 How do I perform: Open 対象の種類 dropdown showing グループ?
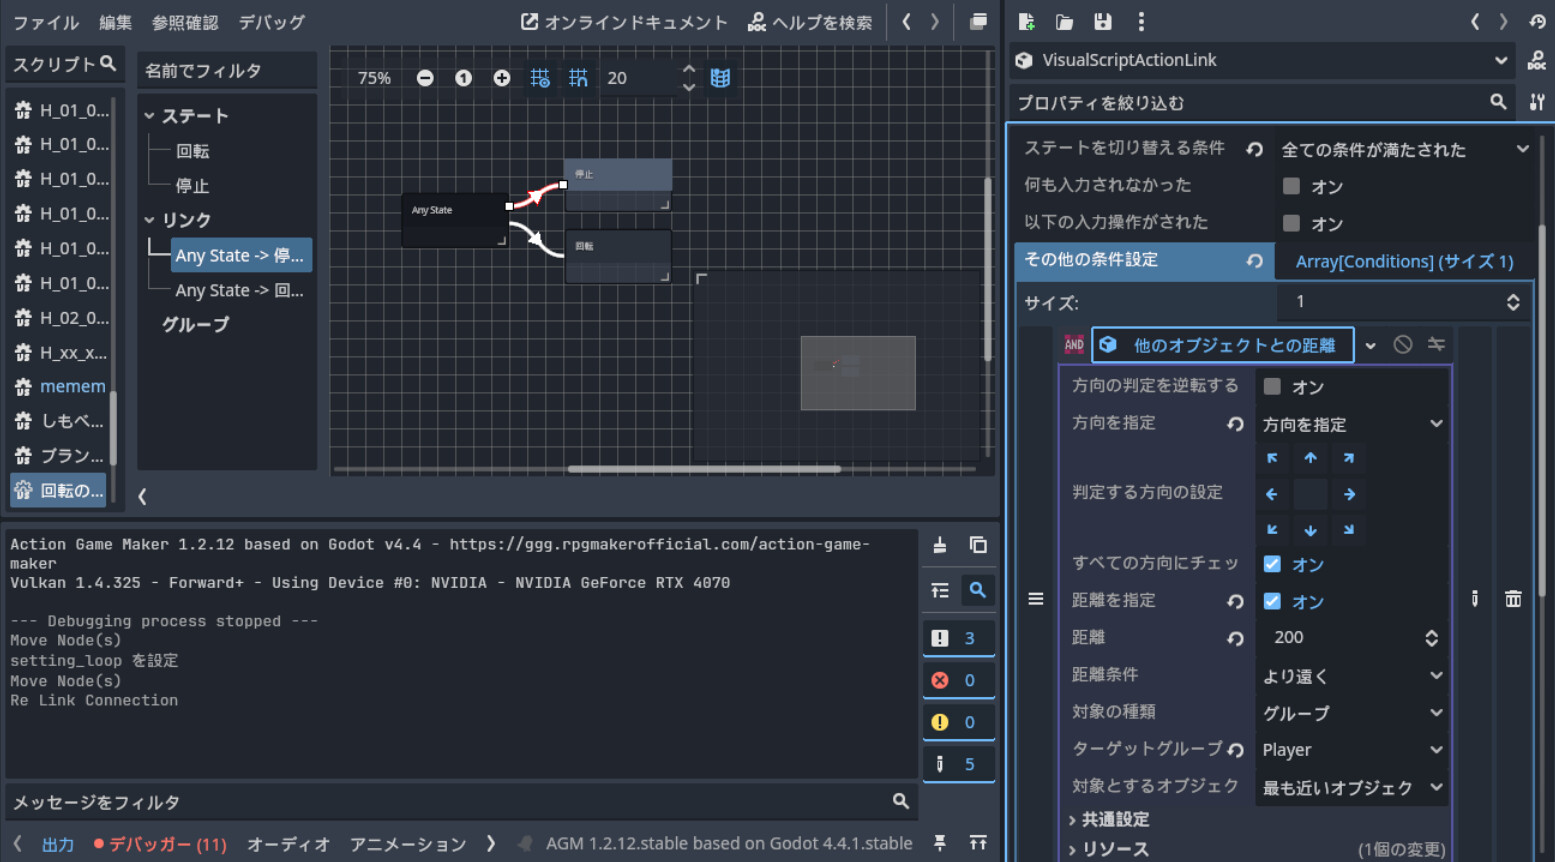coord(1352,713)
